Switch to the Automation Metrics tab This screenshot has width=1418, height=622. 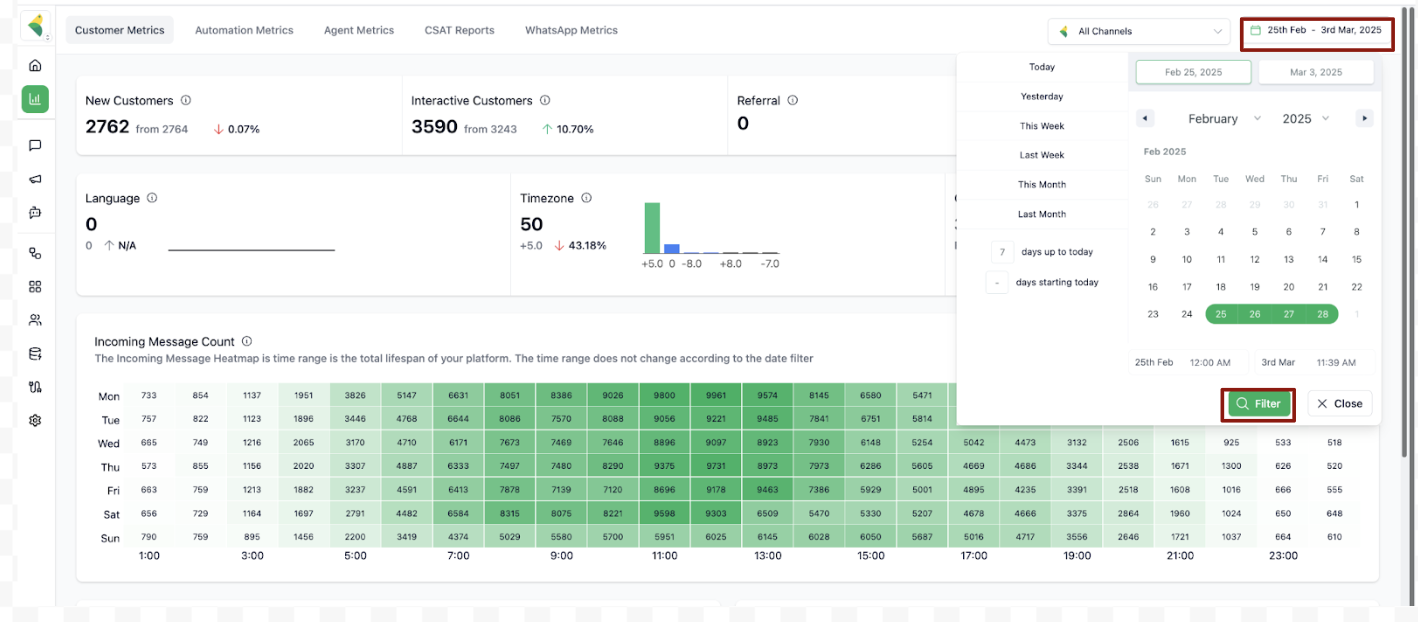pyautogui.click(x=244, y=30)
